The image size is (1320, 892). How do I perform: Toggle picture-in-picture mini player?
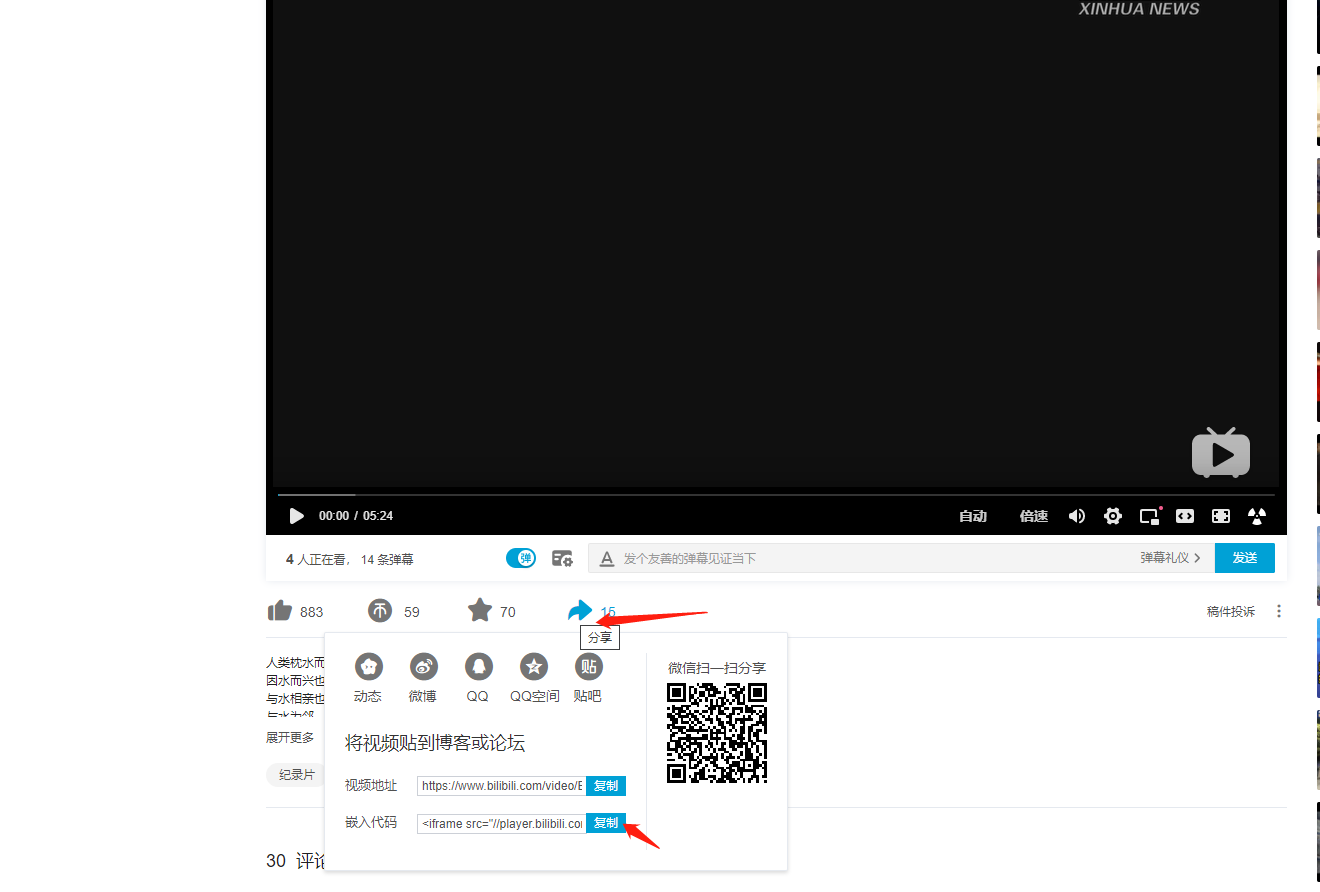click(1149, 516)
